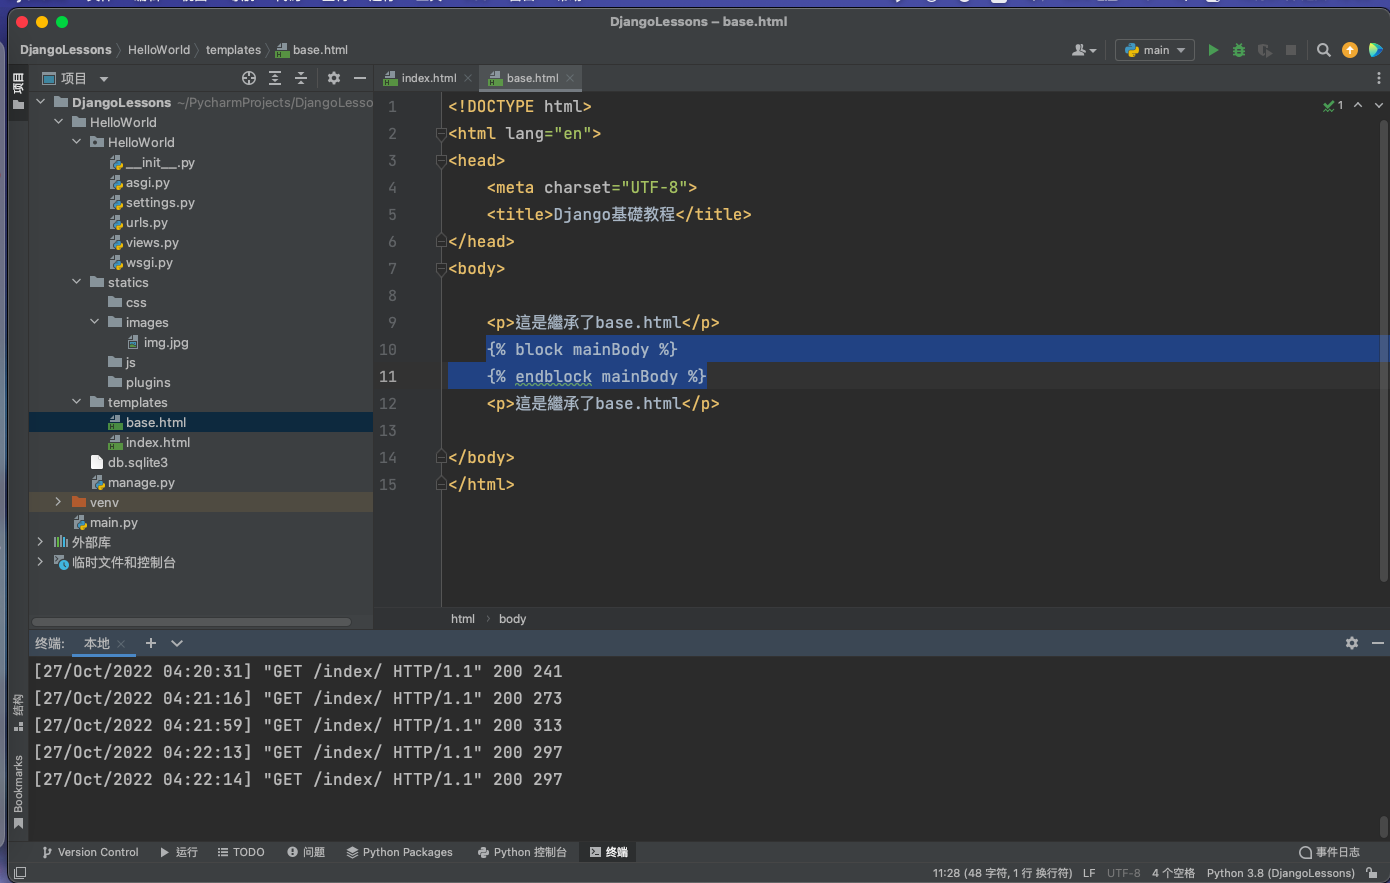The image size is (1390, 883).
Task: Open the main run configuration dropdown
Action: pyautogui.click(x=1155, y=50)
